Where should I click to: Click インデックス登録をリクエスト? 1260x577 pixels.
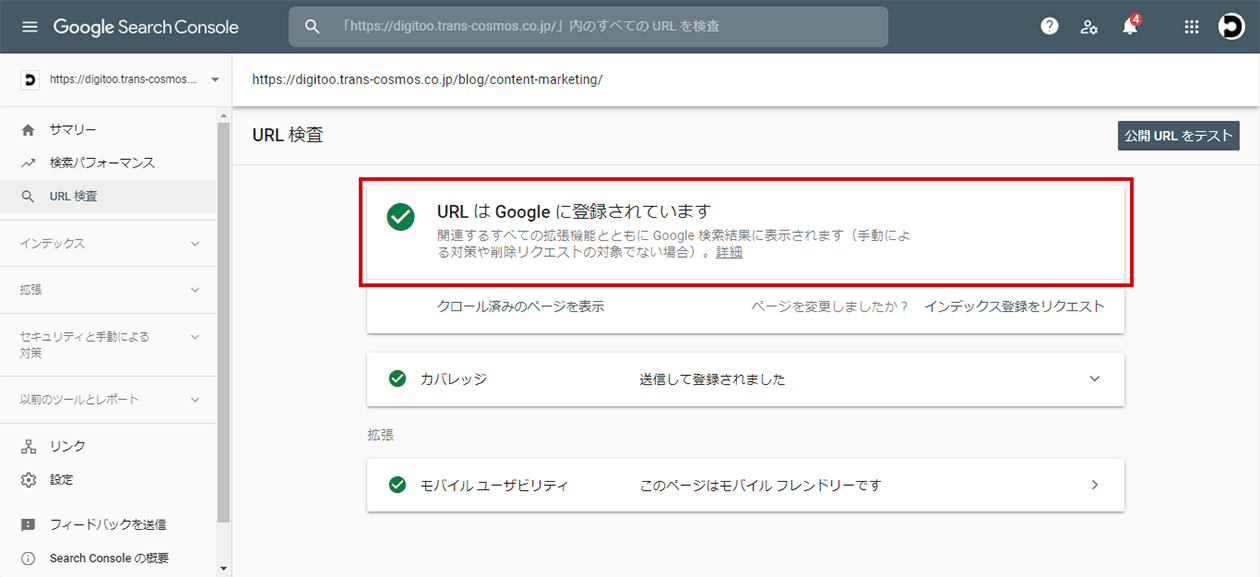pos(1014,306)
